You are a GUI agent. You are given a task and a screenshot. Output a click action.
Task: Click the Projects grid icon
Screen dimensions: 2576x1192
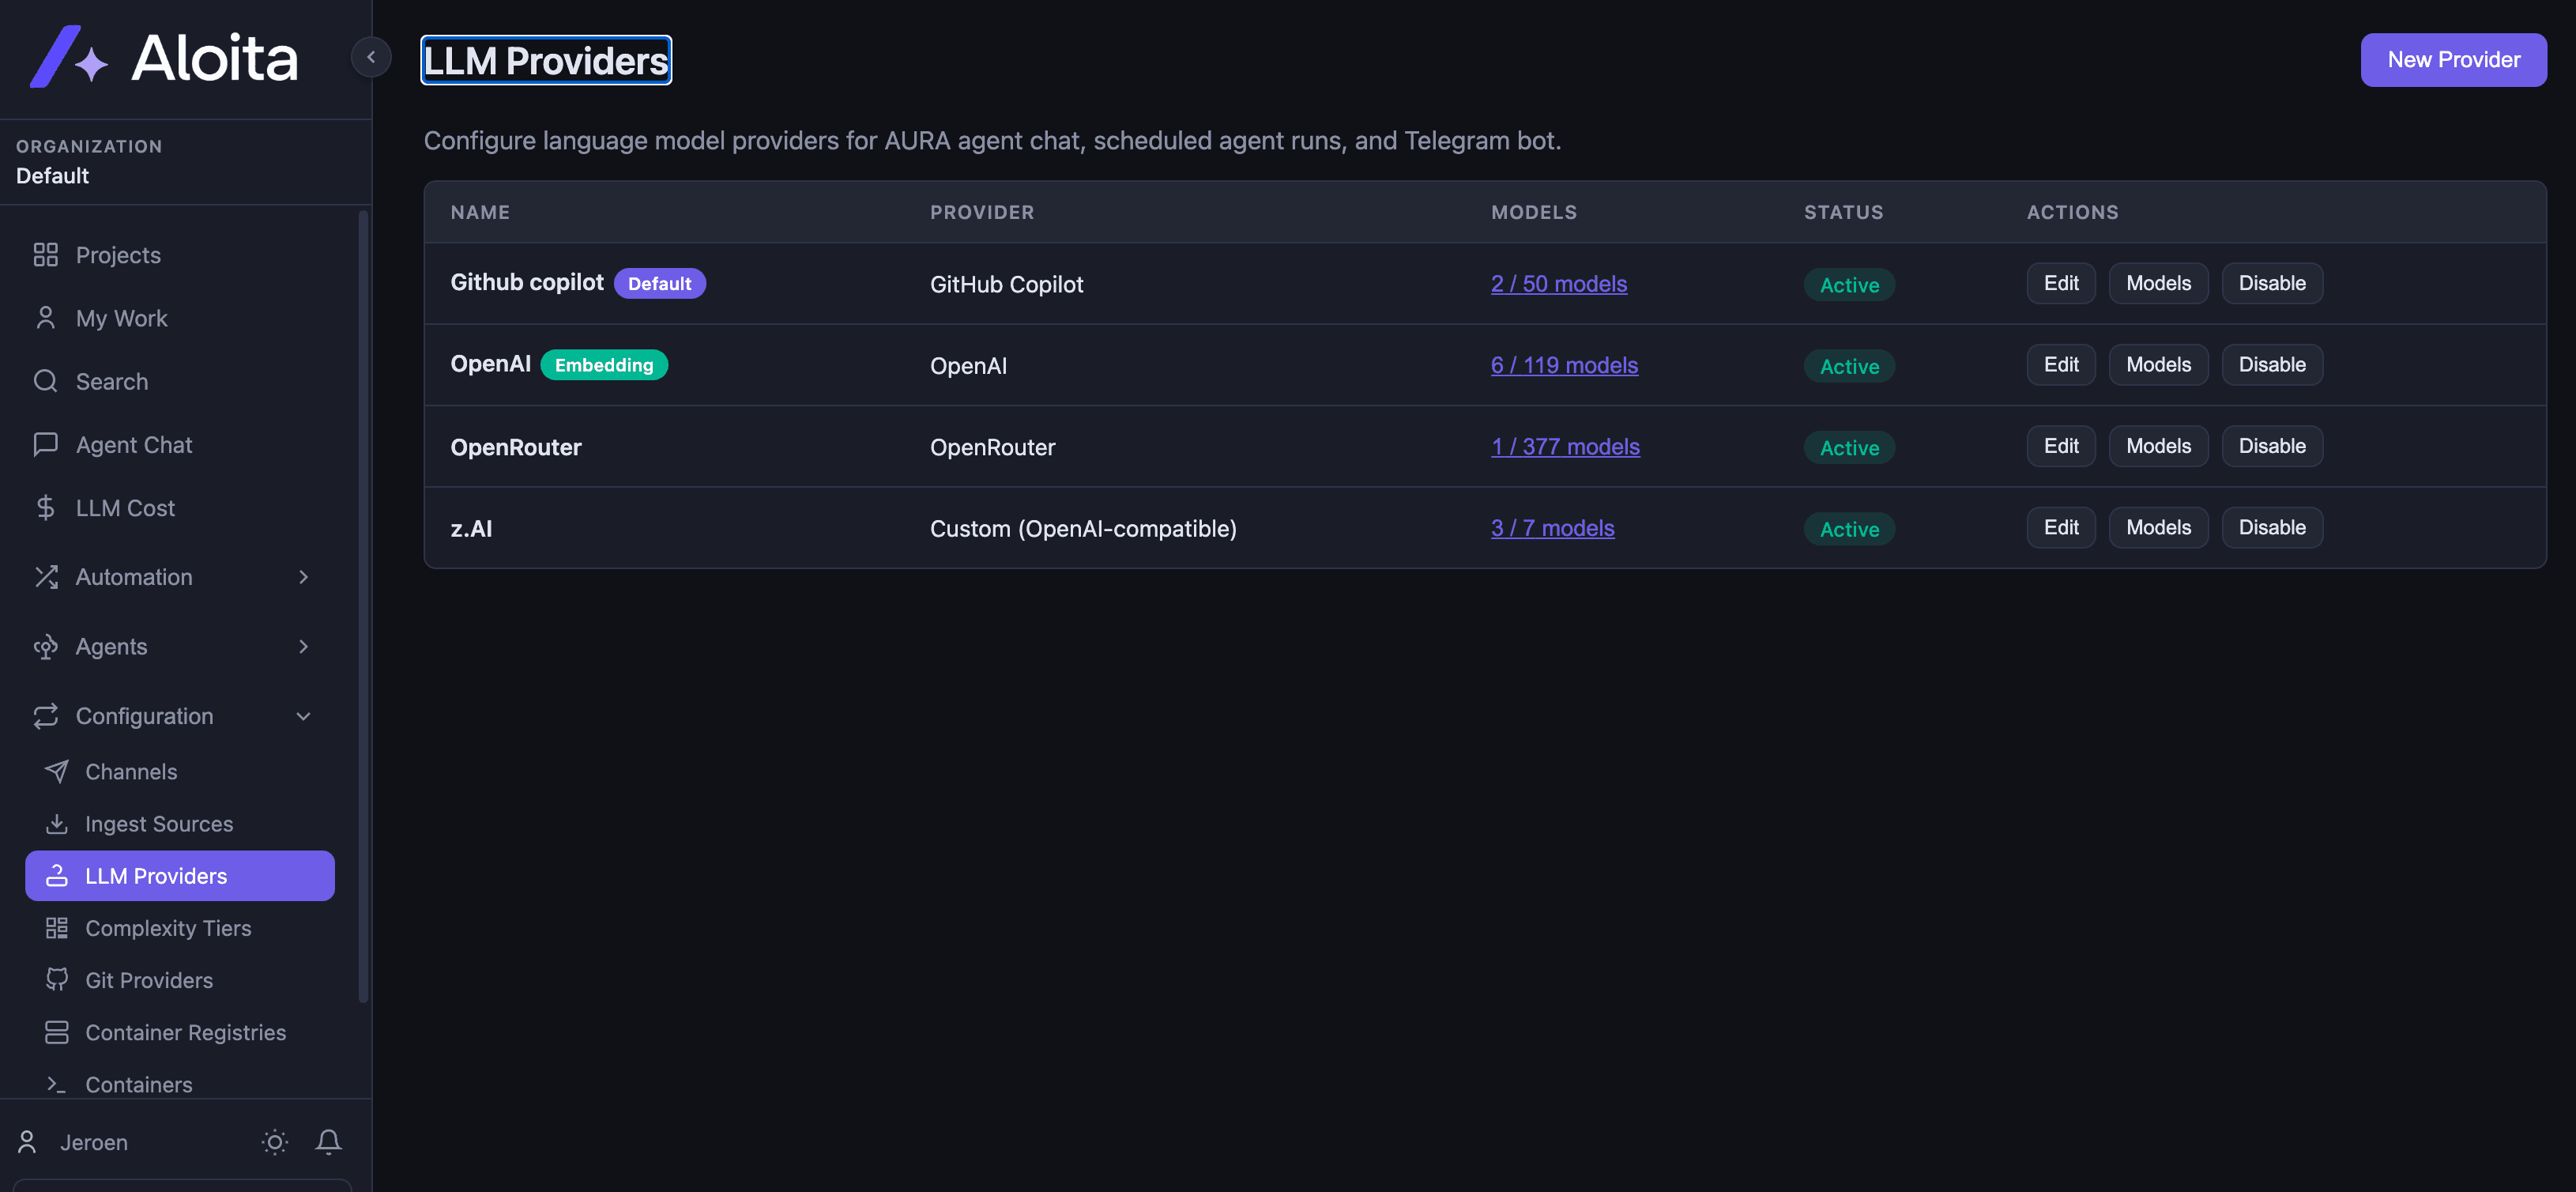pos(45,255)
